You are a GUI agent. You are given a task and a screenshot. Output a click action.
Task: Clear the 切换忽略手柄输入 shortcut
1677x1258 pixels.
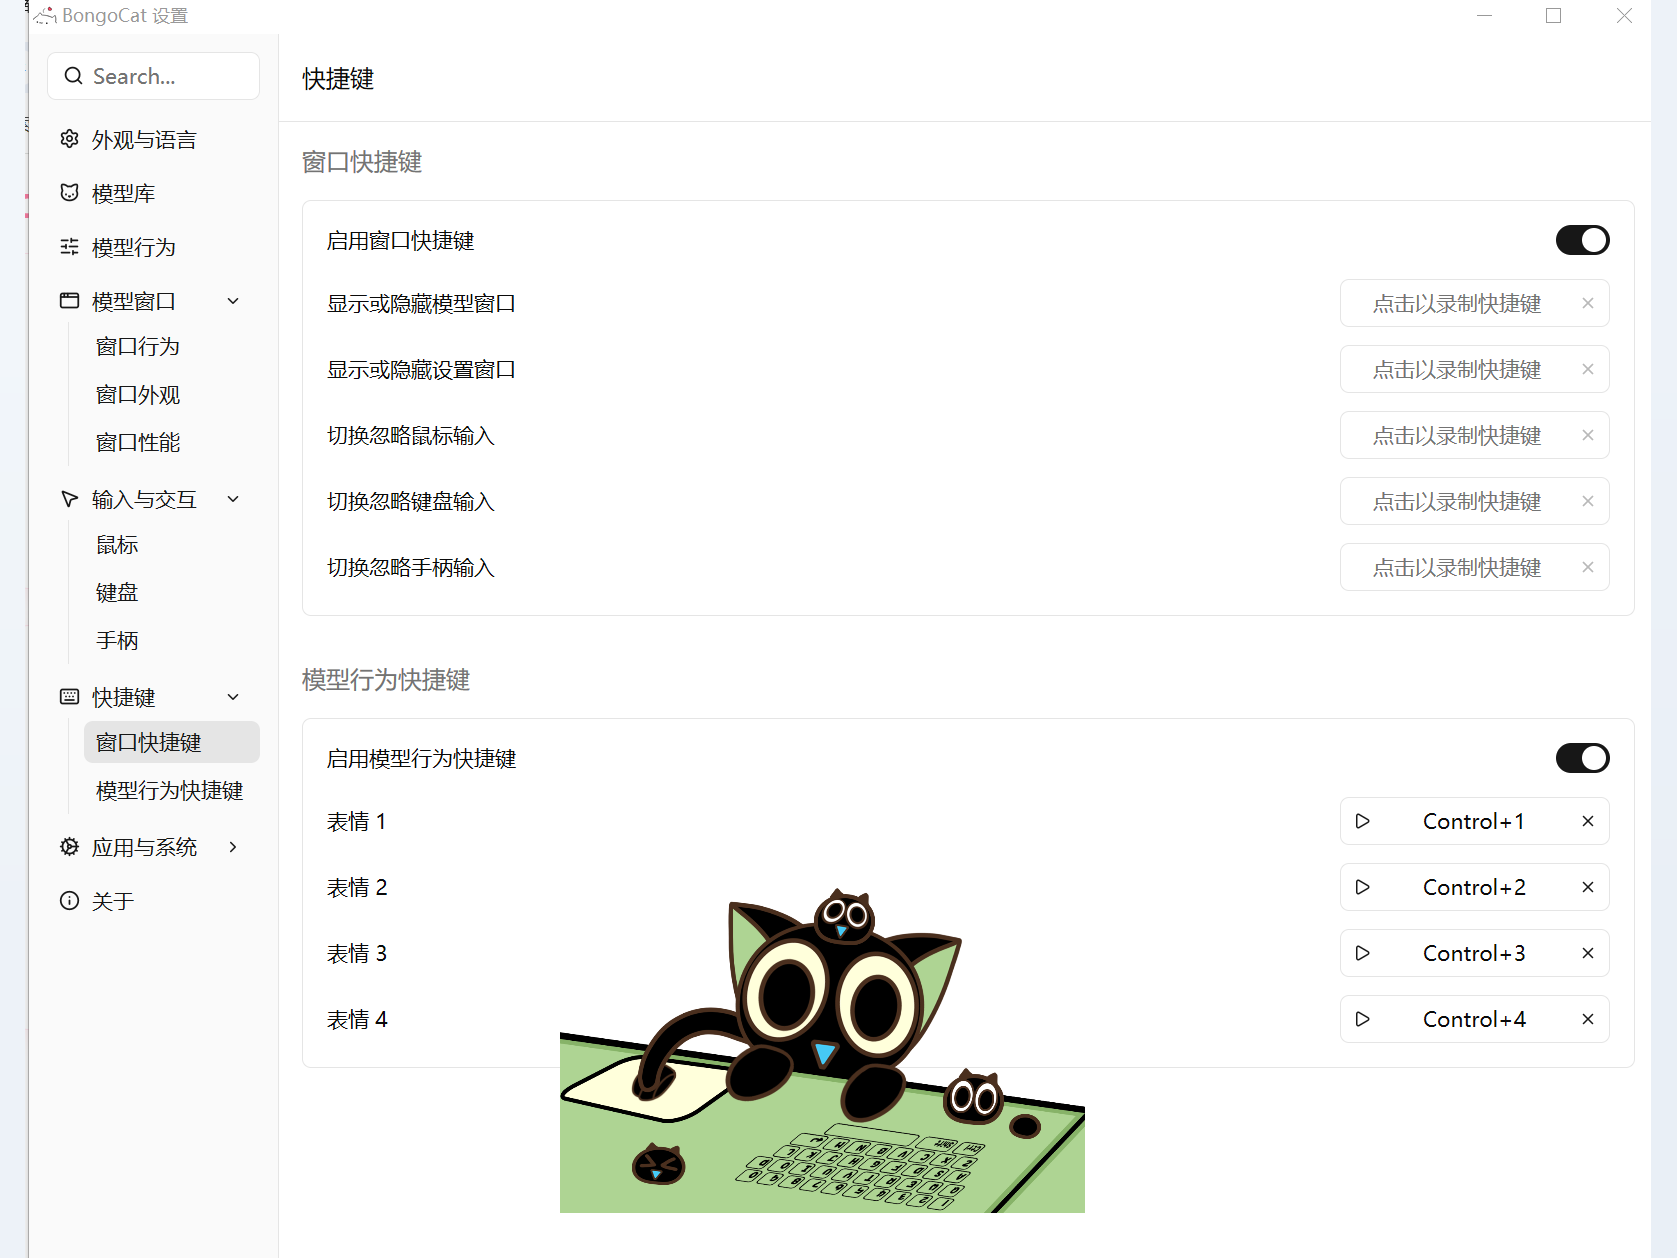[1588, 567]
